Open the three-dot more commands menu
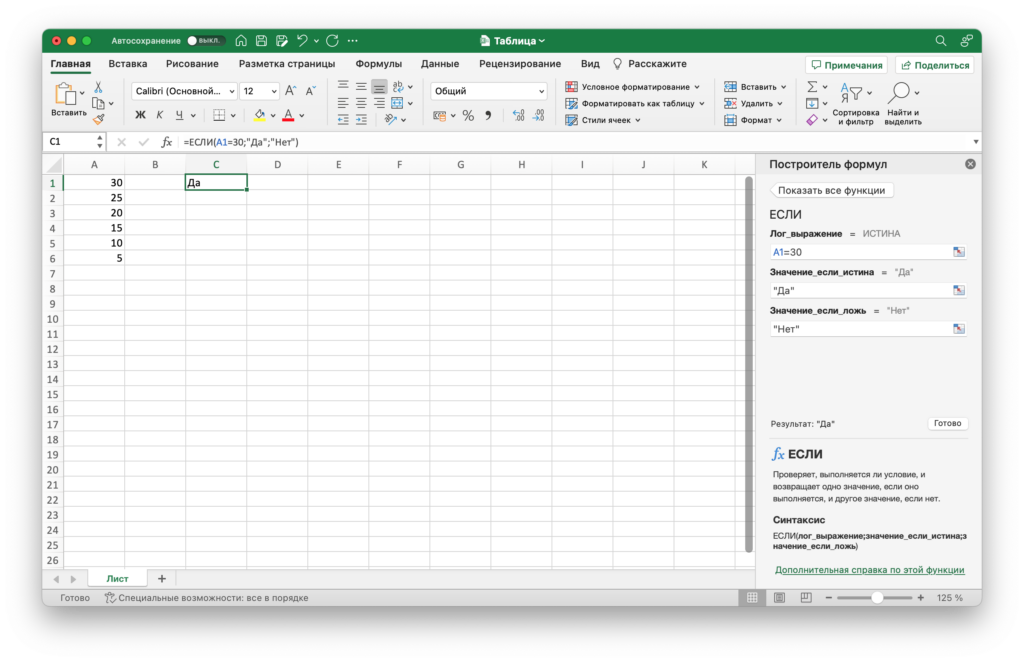Viewport: 1024px width, 662px height. (353, 40)
